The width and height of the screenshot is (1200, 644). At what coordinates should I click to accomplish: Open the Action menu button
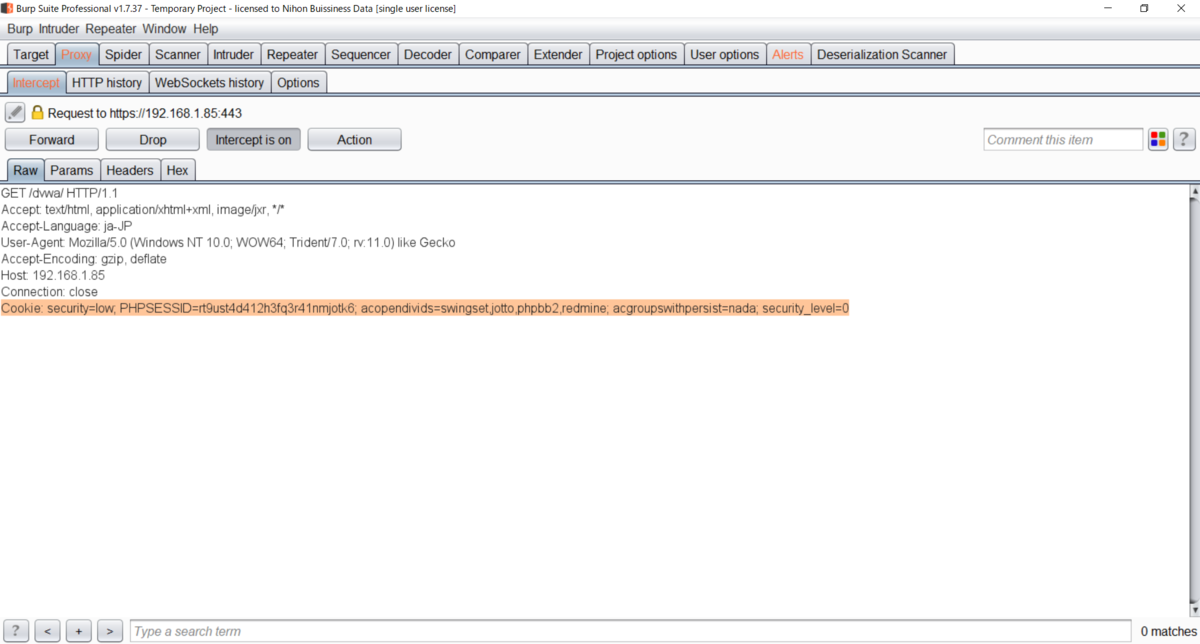354,140
